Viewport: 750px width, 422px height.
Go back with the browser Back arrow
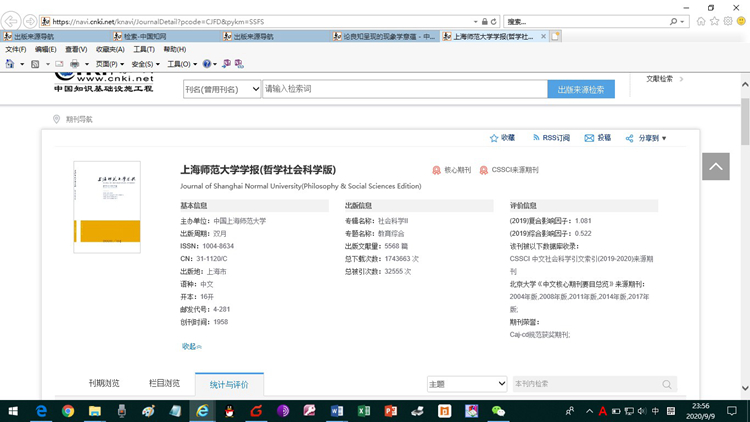click(11, 21)
